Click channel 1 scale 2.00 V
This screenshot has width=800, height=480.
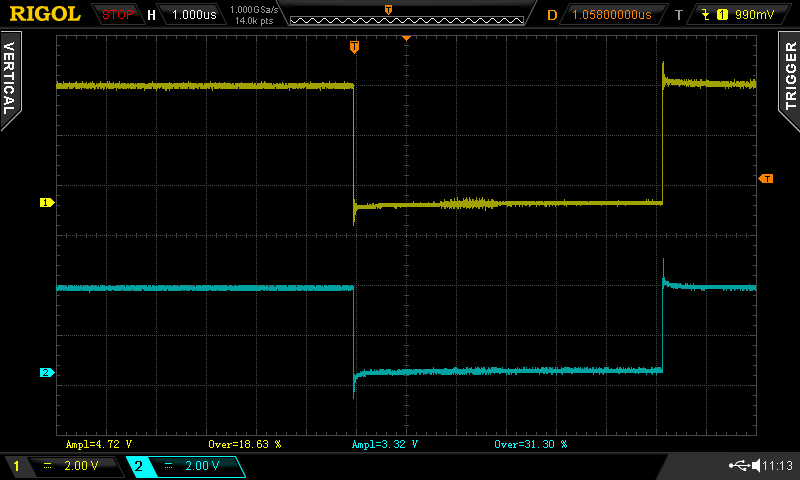tap(81, 466)
